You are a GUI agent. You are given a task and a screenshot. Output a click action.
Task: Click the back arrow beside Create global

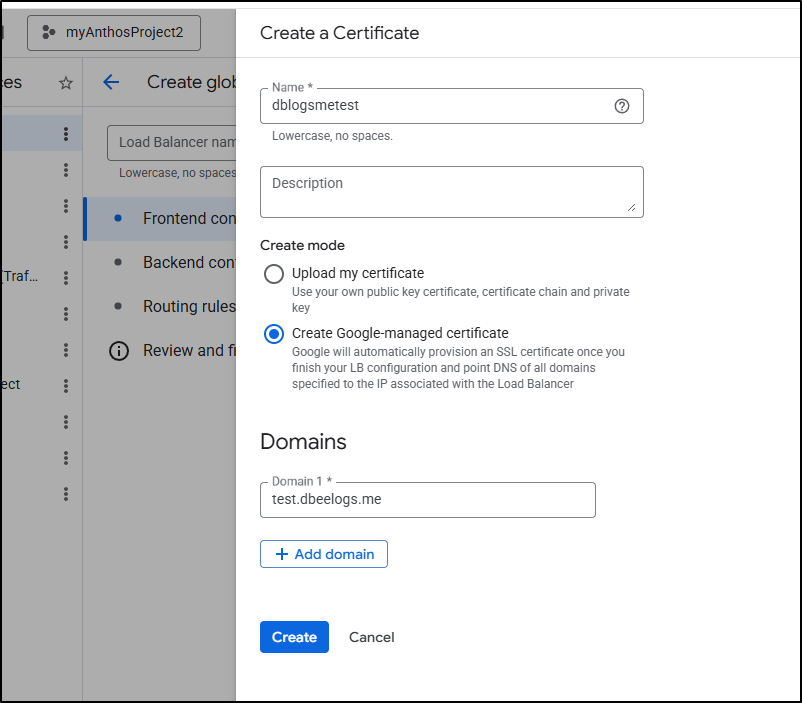coord(111,82)
